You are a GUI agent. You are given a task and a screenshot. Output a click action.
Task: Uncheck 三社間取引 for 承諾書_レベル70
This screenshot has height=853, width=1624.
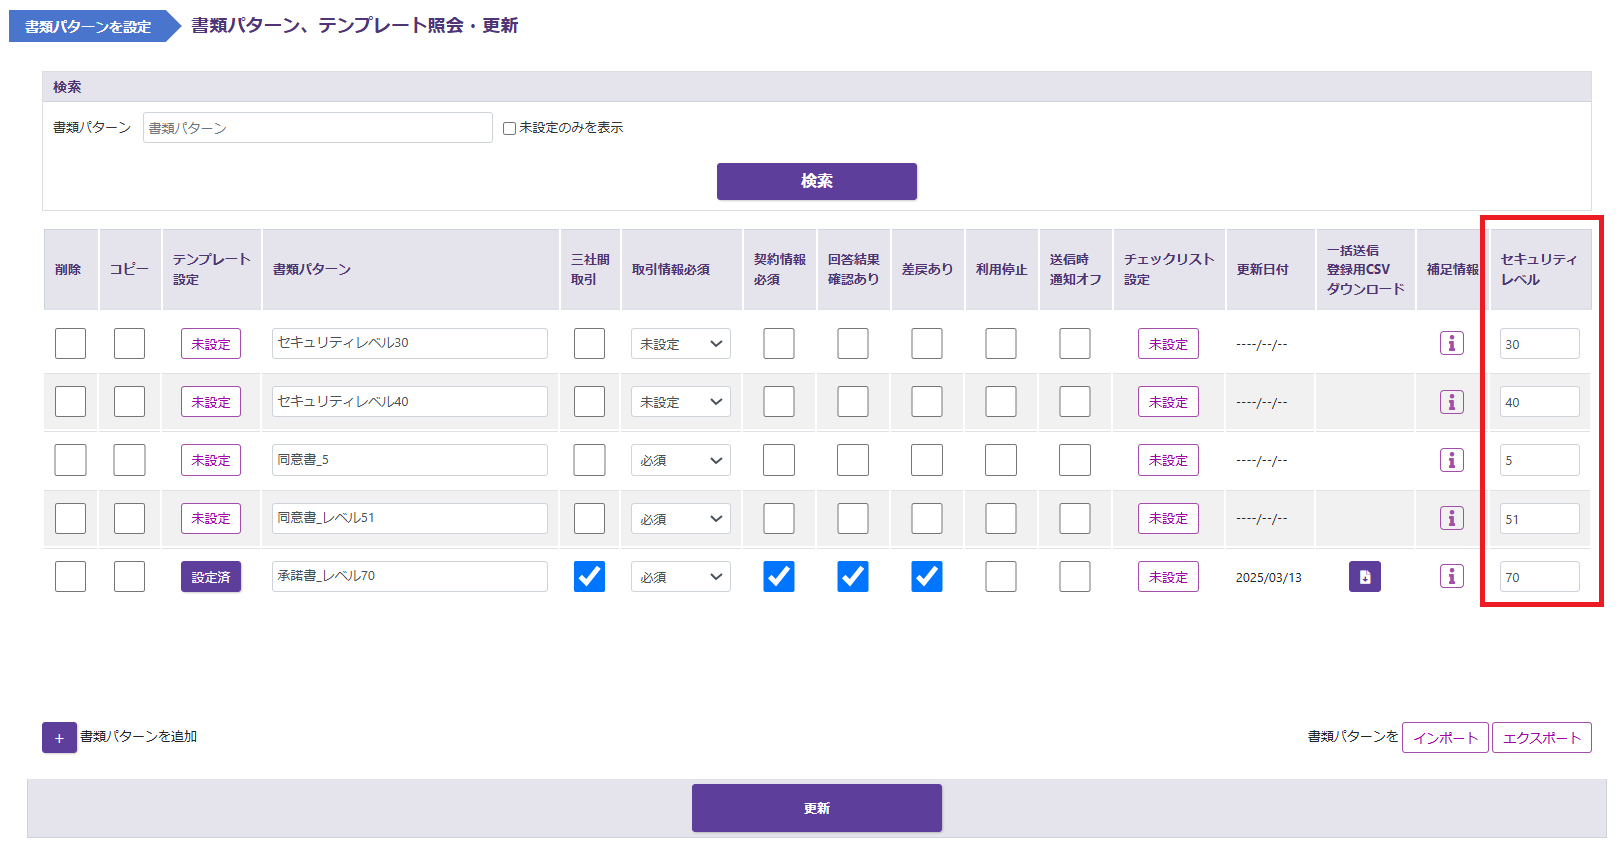coord(589,577)
